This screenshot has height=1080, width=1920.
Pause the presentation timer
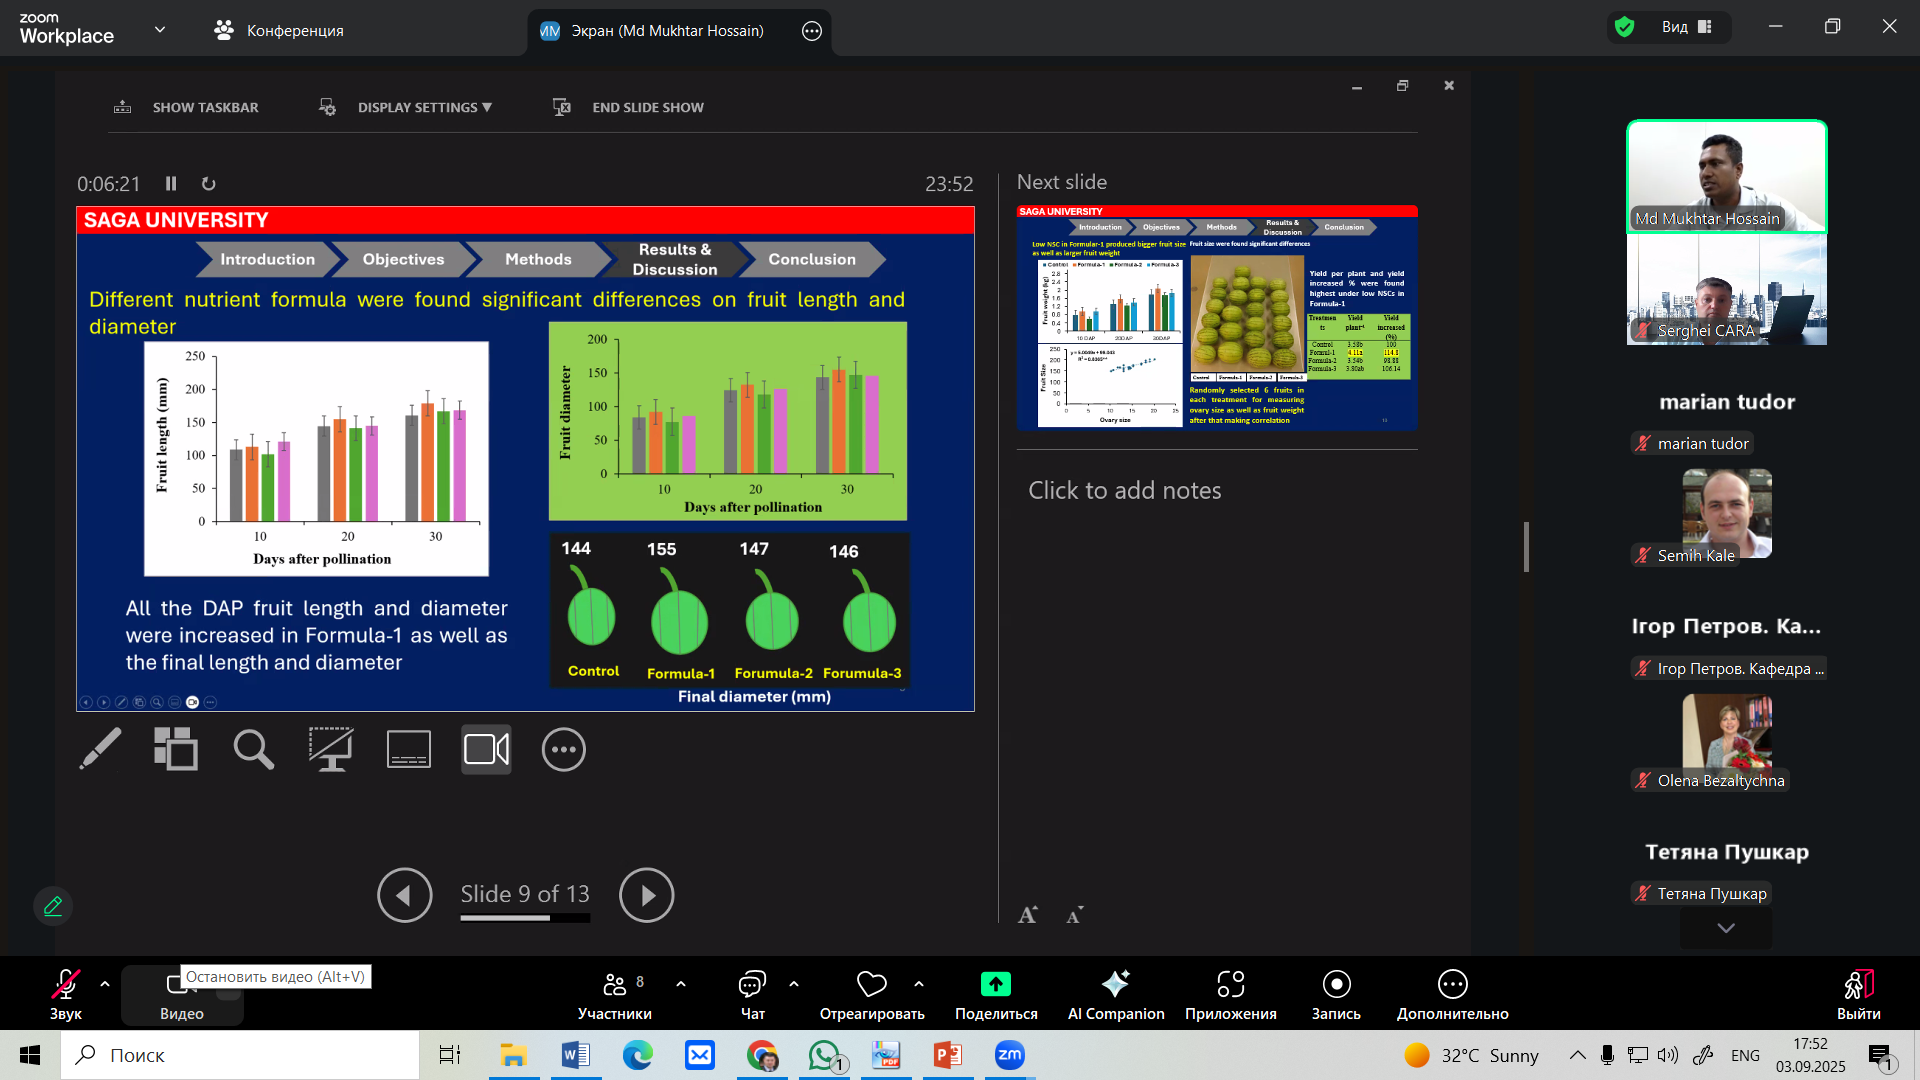(x=171, y=183)
